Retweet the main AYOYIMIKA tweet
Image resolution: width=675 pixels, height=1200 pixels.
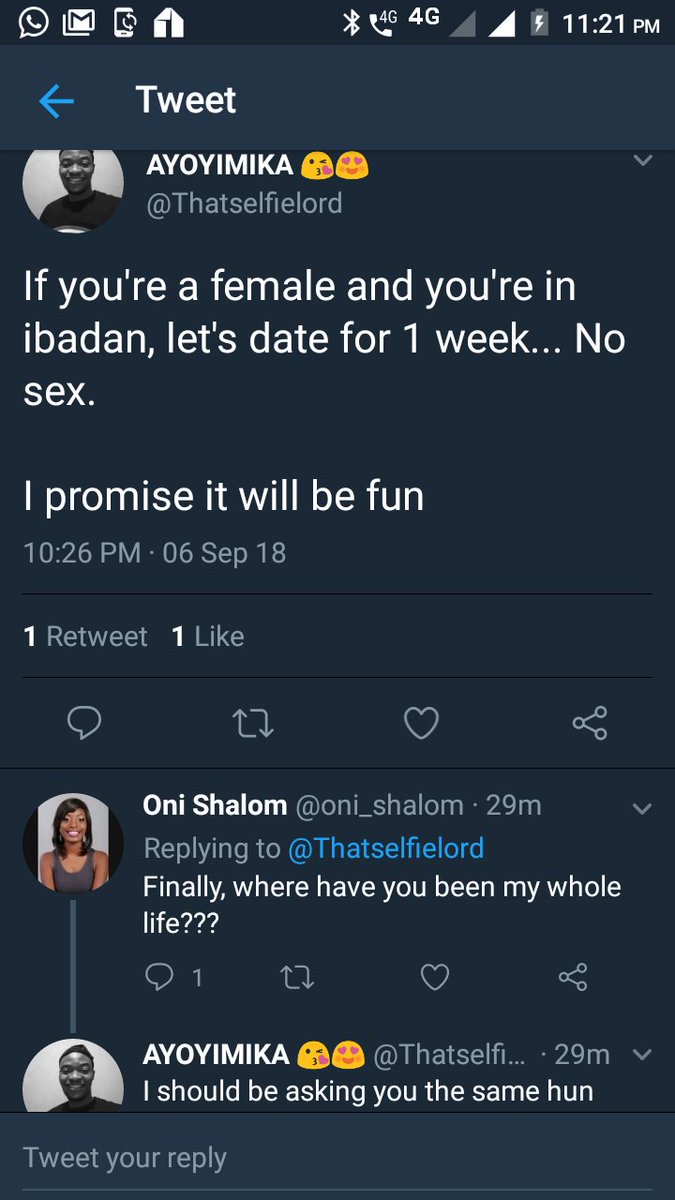[x=253, y=723]
